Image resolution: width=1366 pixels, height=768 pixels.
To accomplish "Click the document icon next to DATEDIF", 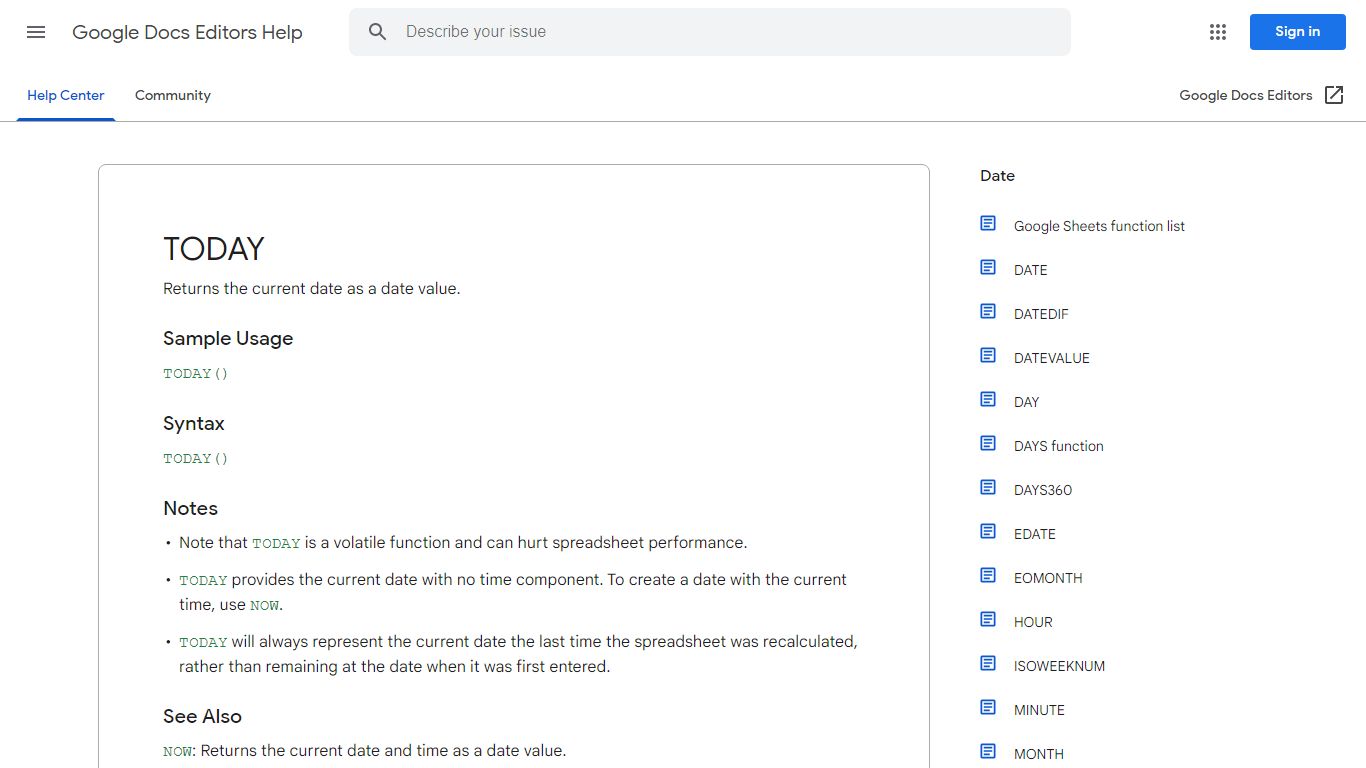I will (988, 311).
